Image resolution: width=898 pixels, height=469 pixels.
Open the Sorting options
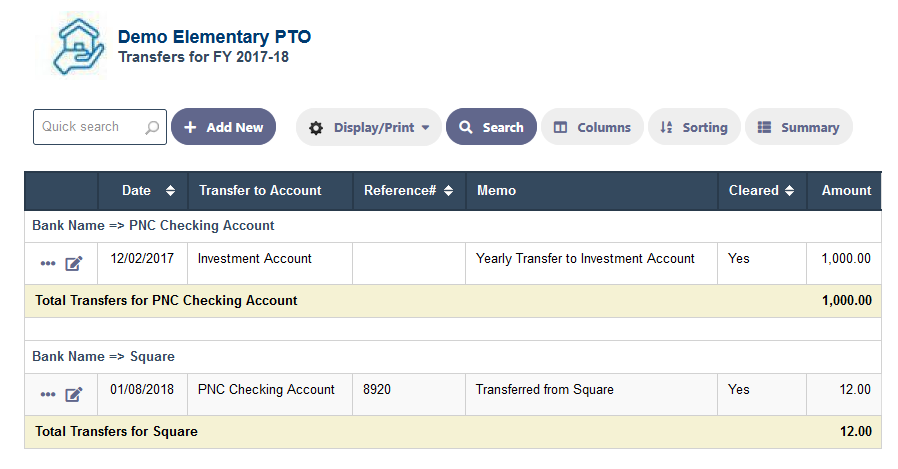(694, 127)
